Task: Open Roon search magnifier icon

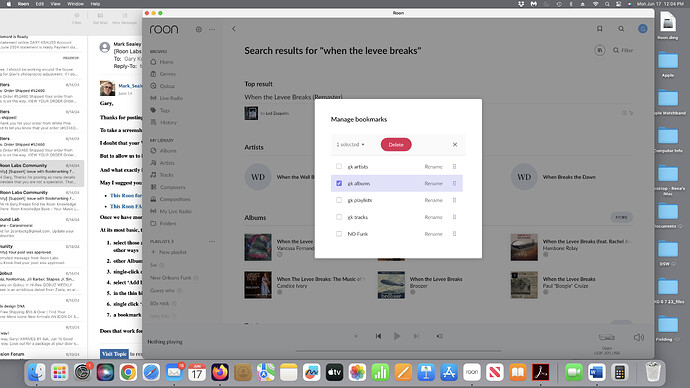Action: [x=621, y=29]
